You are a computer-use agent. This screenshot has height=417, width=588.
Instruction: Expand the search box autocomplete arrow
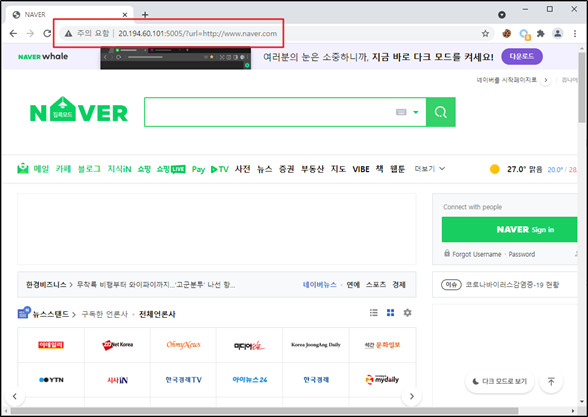(416, 112)
